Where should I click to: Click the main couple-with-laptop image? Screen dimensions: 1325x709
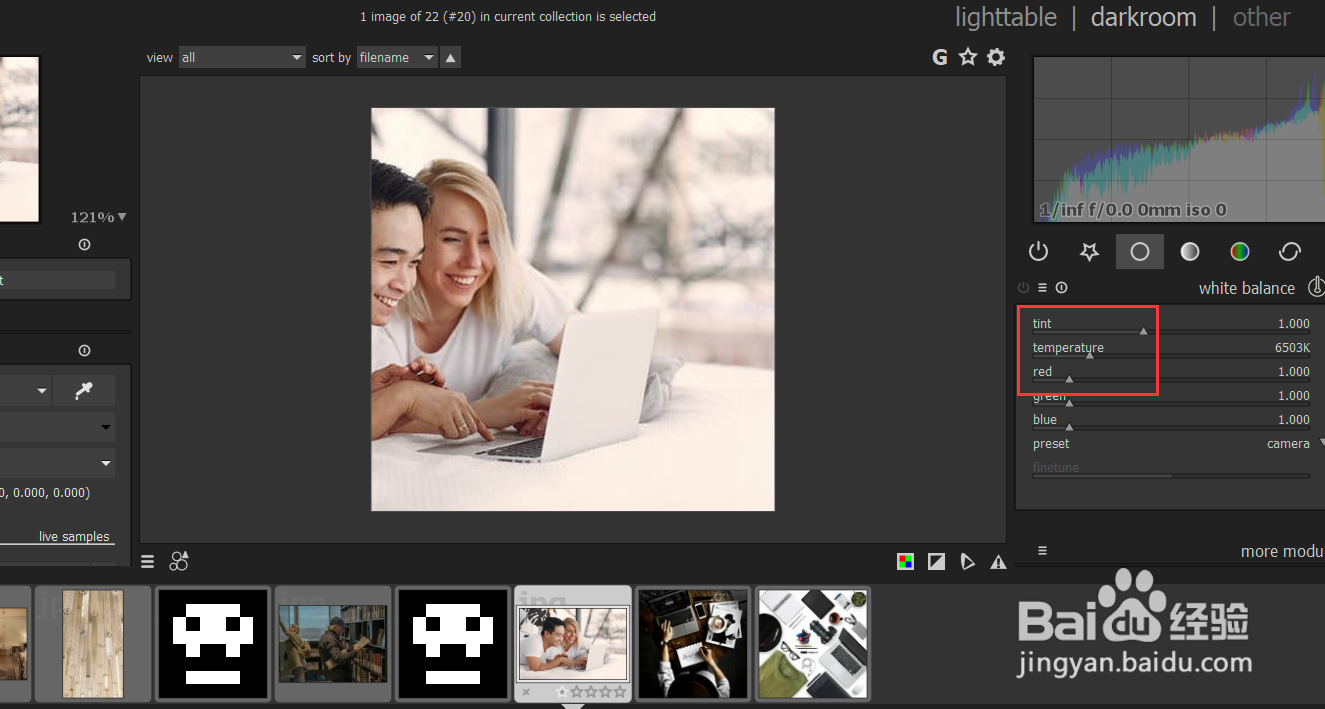pos(573,309)
